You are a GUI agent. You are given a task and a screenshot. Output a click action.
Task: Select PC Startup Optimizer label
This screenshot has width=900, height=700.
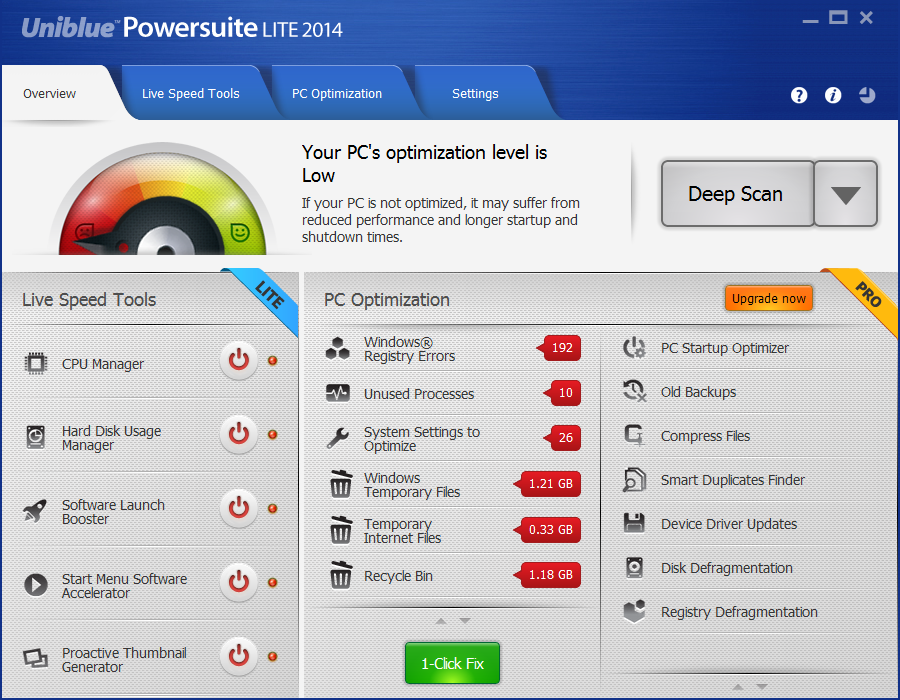click(724, 348)
